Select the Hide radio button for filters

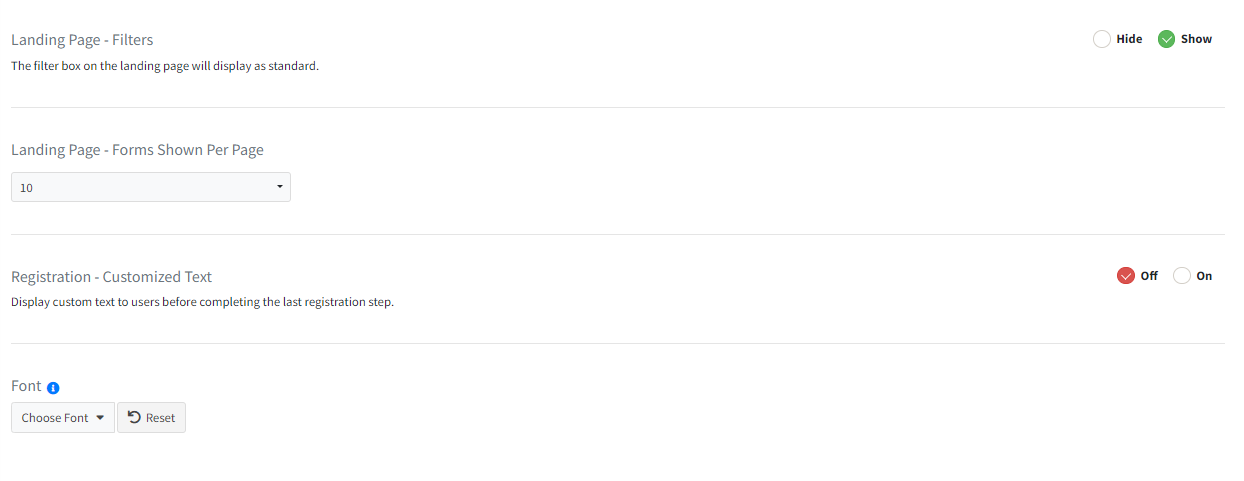click(1102, 39)
